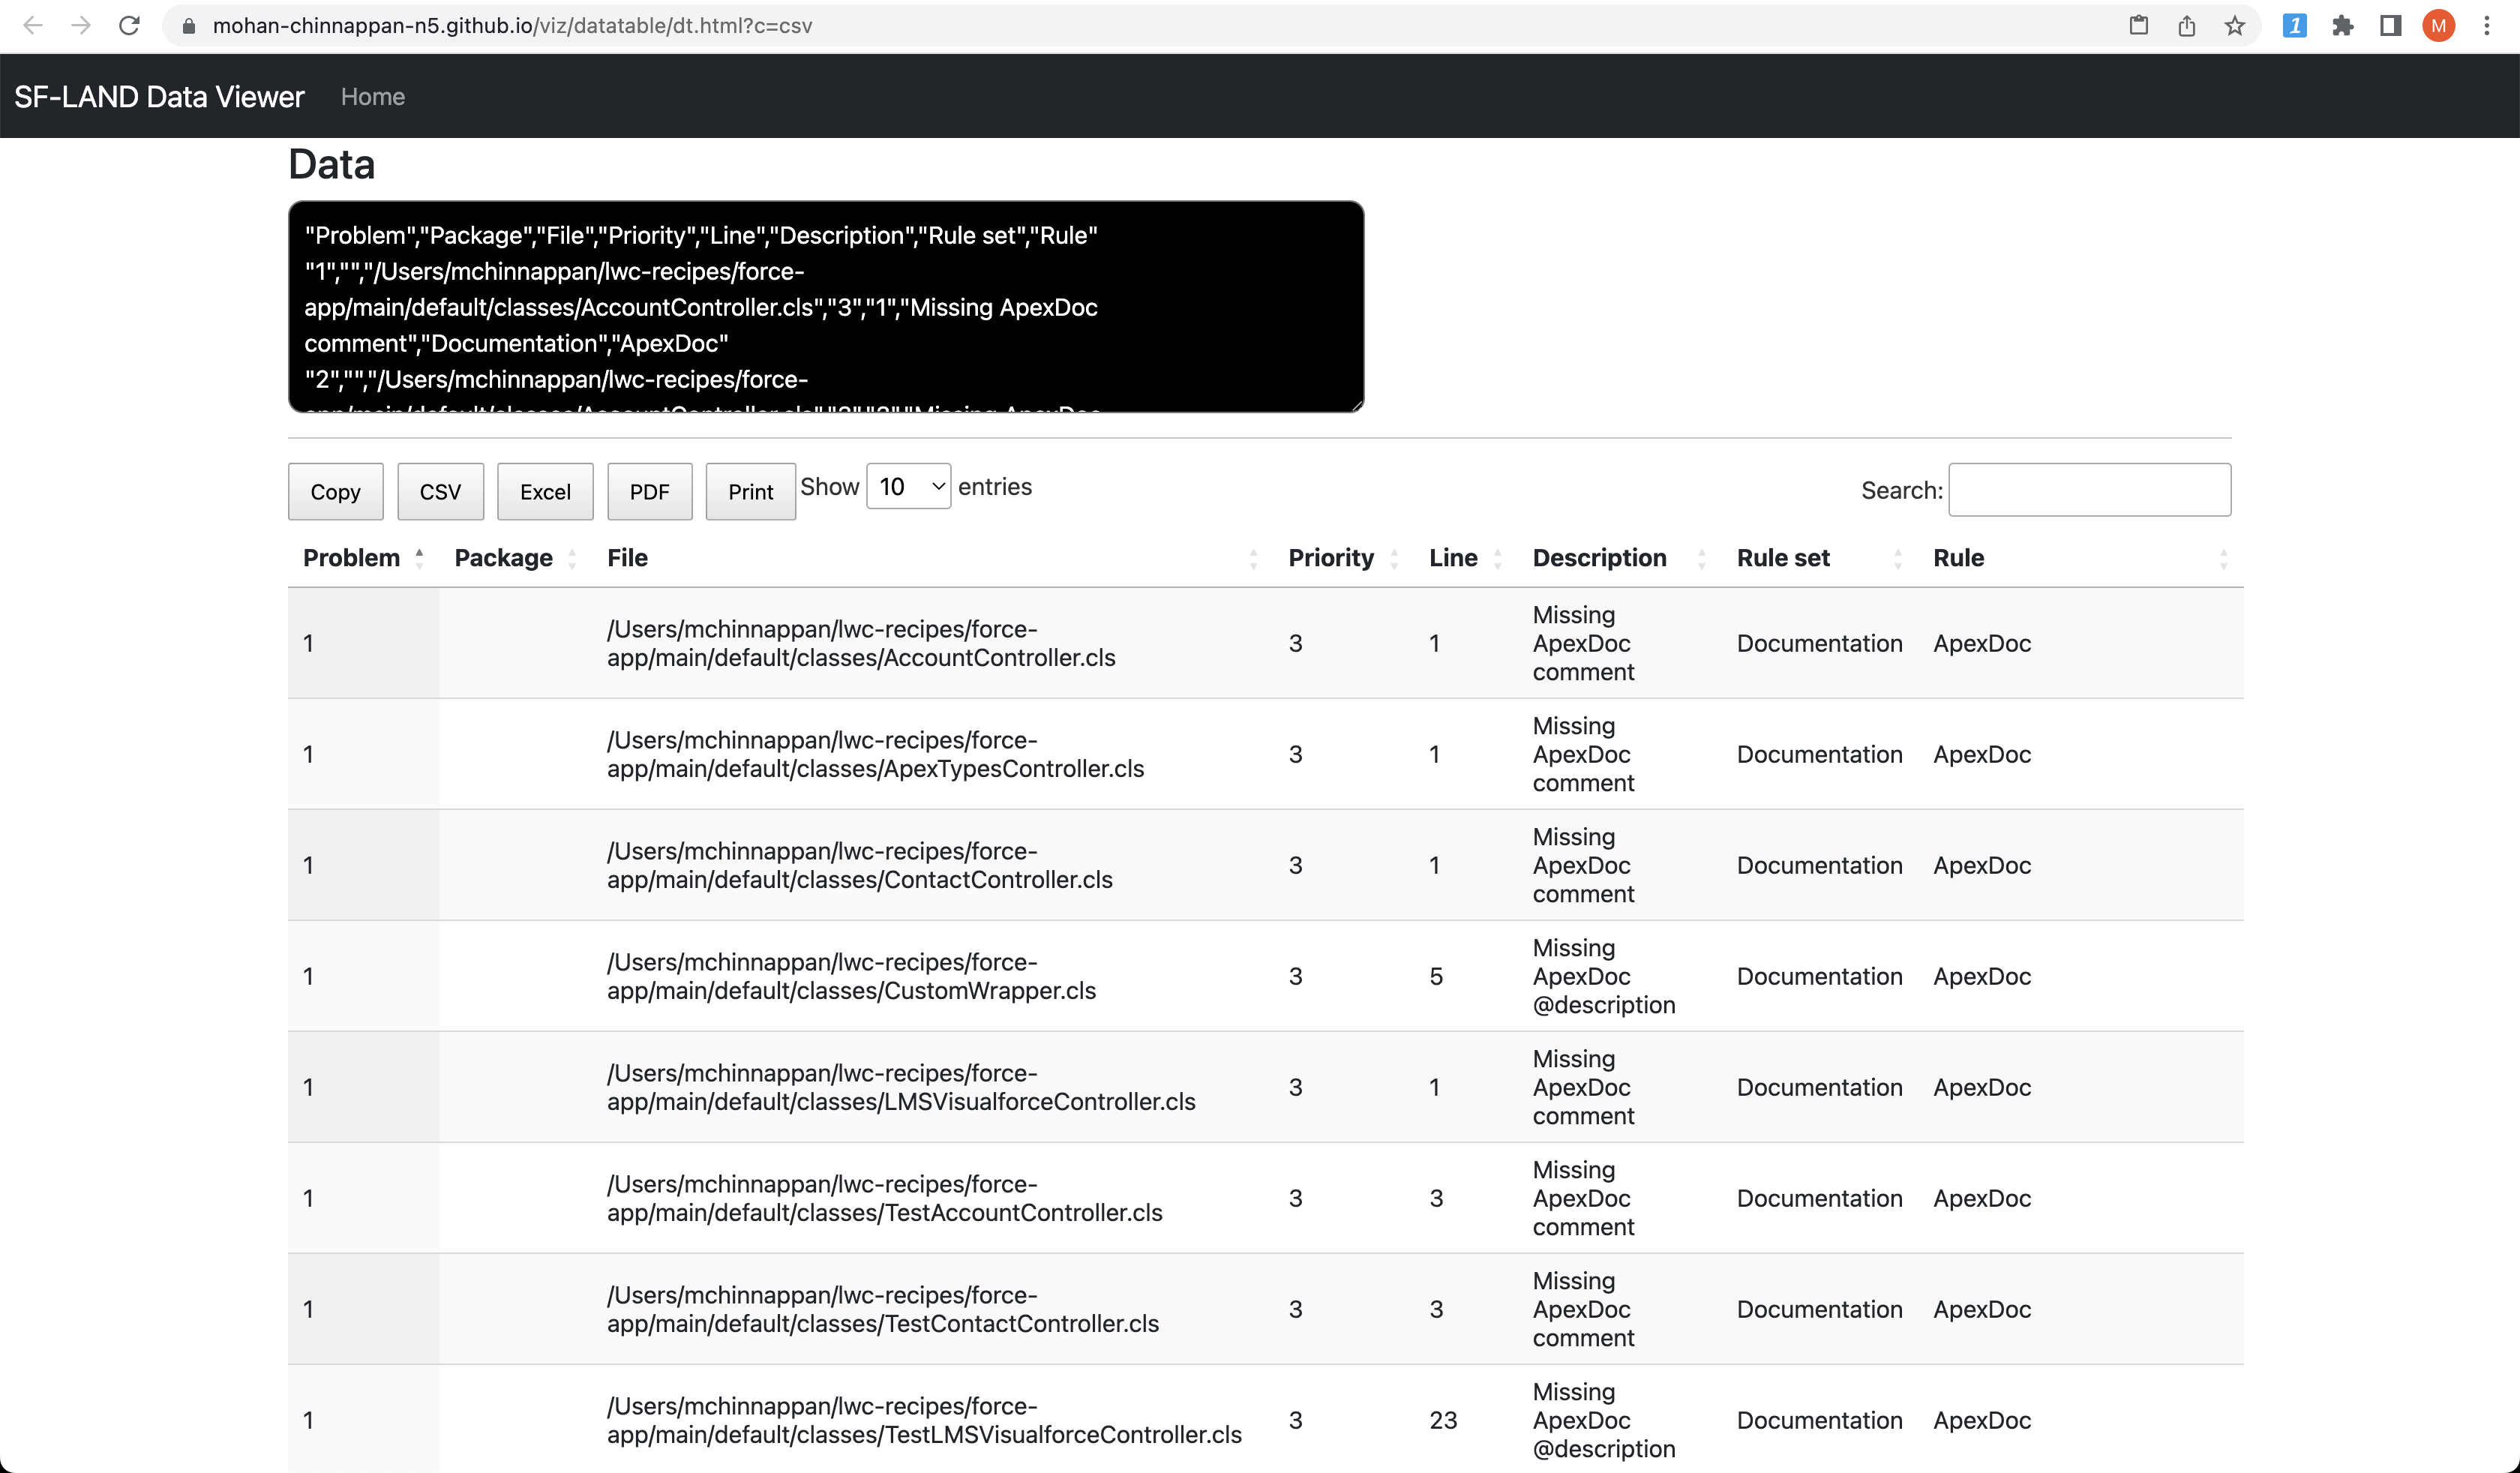Click Documentation cell in AccountController.cls row
2520x1473 pixels.
(x=1819, y=643)
